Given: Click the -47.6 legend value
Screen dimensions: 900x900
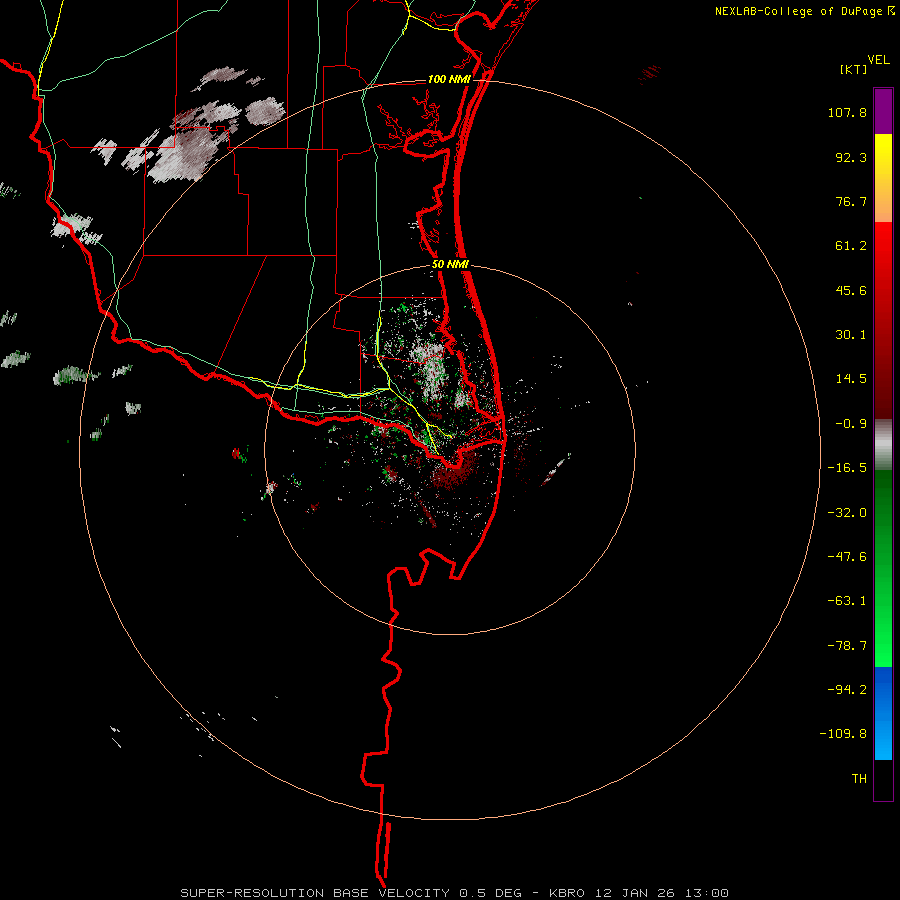Looking at the screenshot, I should (847, 557).
